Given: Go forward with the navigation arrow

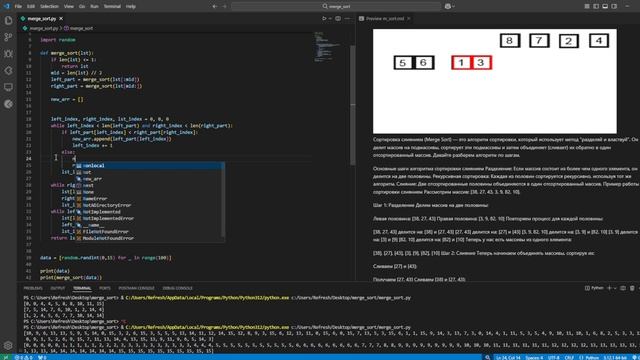Looking at the screenshot, I should (x=224, y=6).
